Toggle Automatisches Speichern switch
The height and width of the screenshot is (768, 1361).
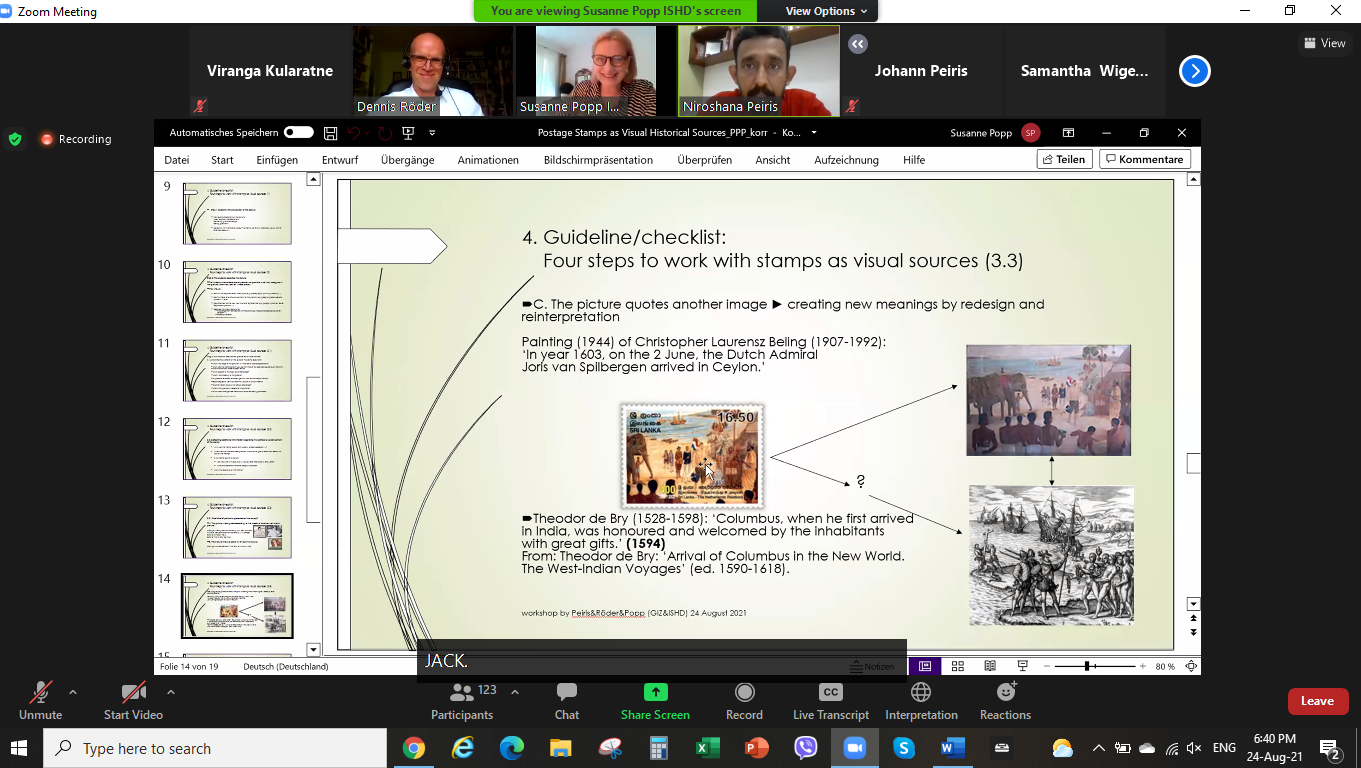coord(298,133)
